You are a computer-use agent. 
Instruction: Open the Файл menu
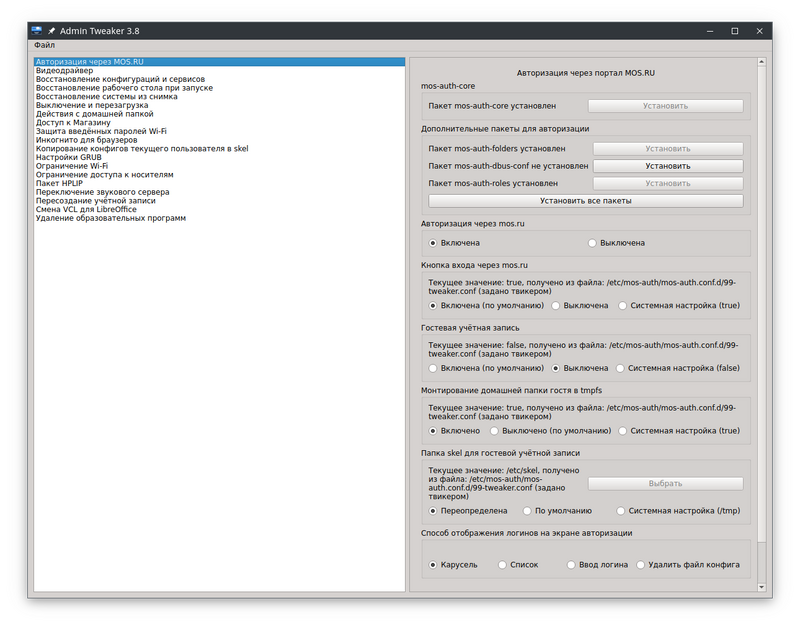(x=46, y=44)
